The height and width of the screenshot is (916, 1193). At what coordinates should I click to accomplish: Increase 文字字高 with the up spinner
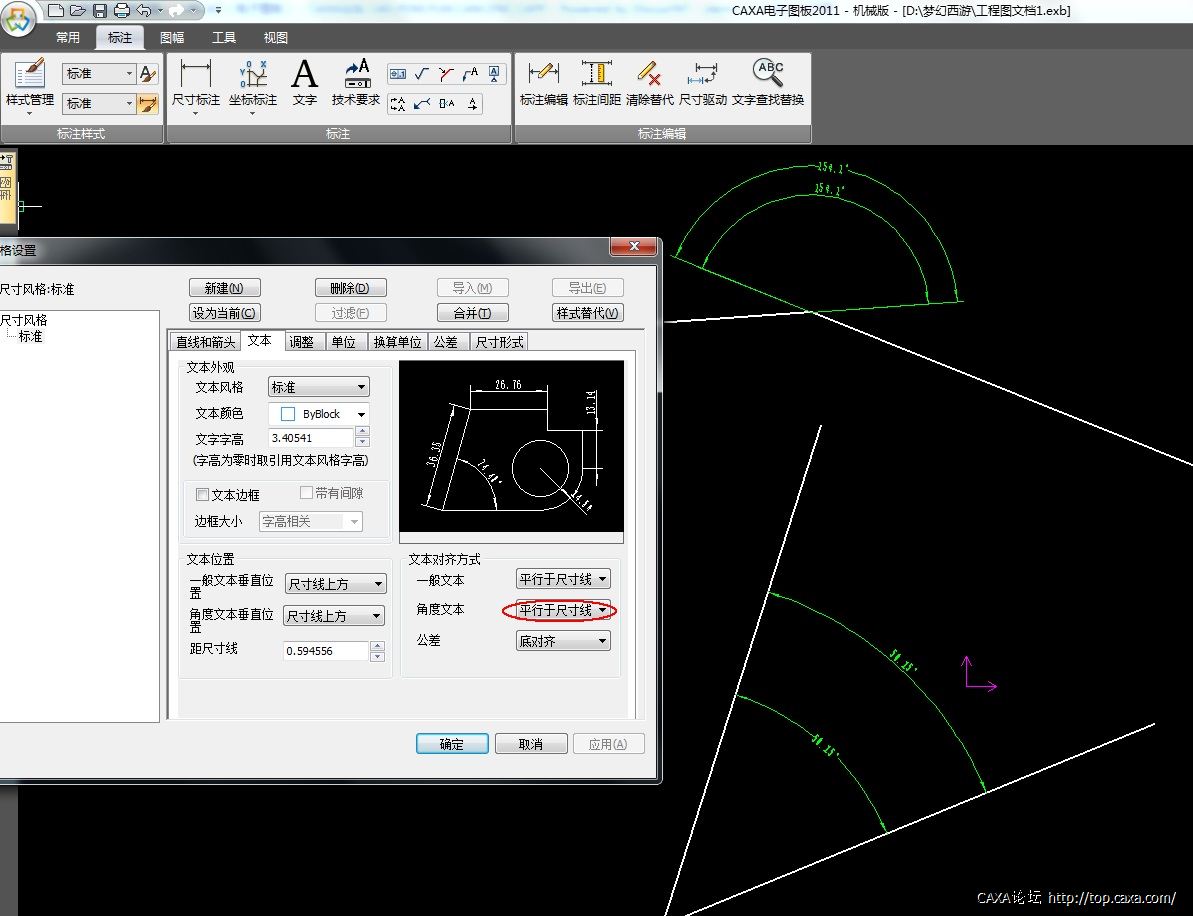(362, 432)
